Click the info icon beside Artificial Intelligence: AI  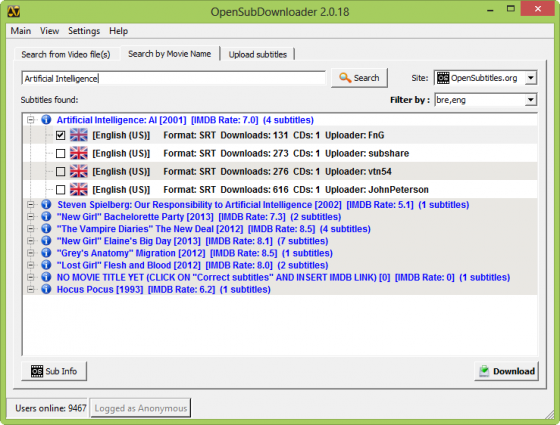point(46,120)
